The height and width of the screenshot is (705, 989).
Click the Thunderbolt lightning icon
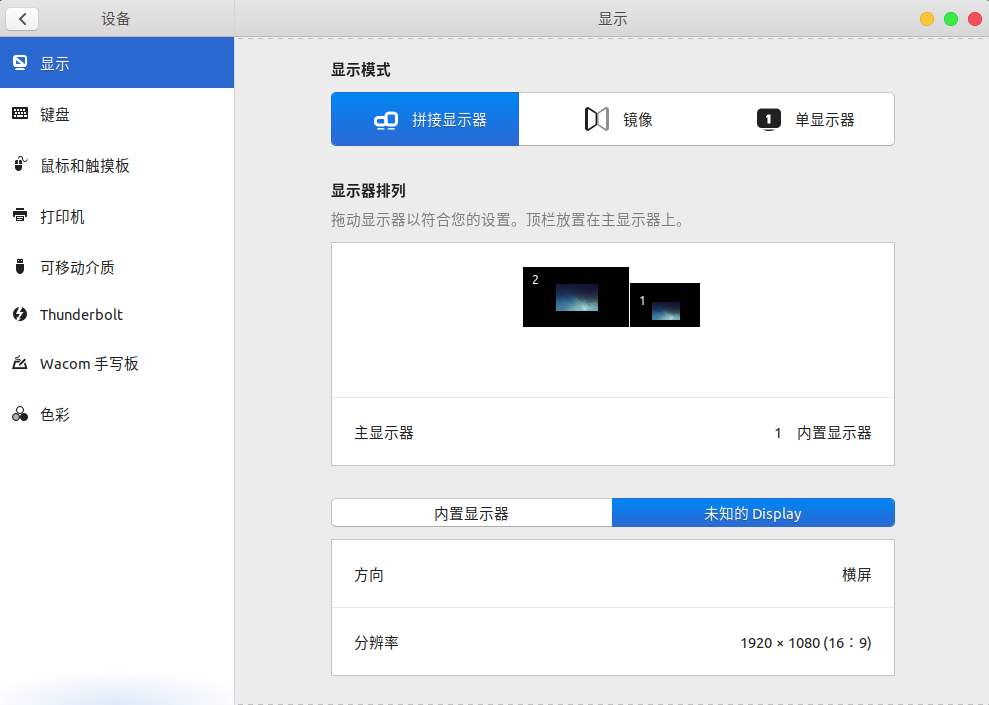click(x=20, y=314)
